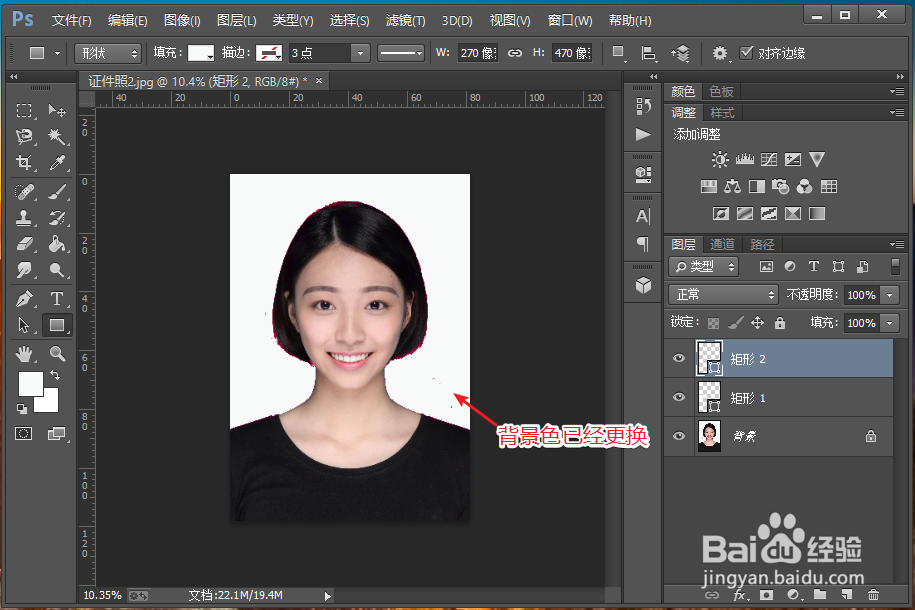
Task: Hide the 矩形 1 layer
Action: point(680,398)
